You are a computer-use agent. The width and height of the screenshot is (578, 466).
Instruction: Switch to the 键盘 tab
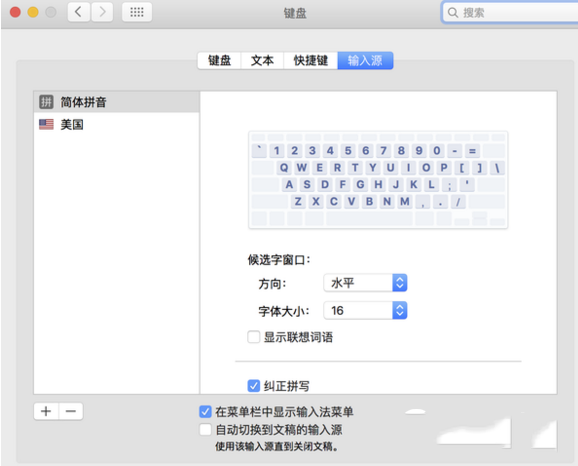[219, 60]
